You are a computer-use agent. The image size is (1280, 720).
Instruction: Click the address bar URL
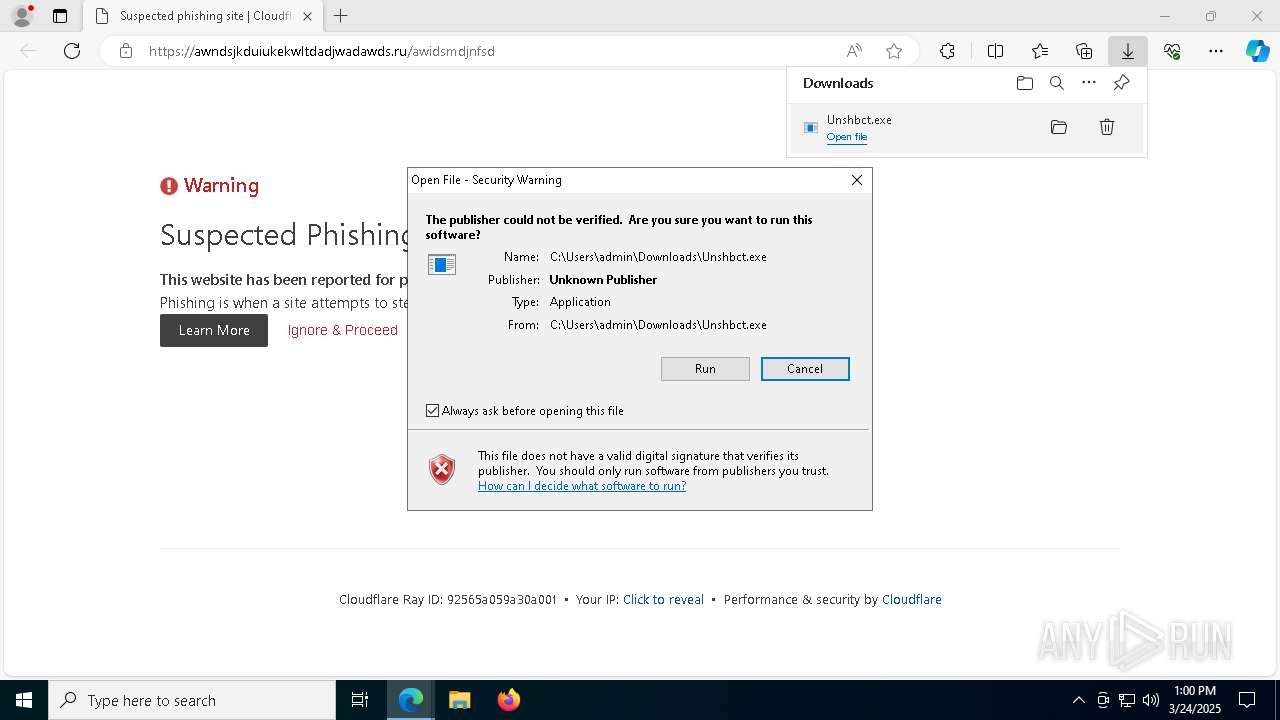[322, 51]
